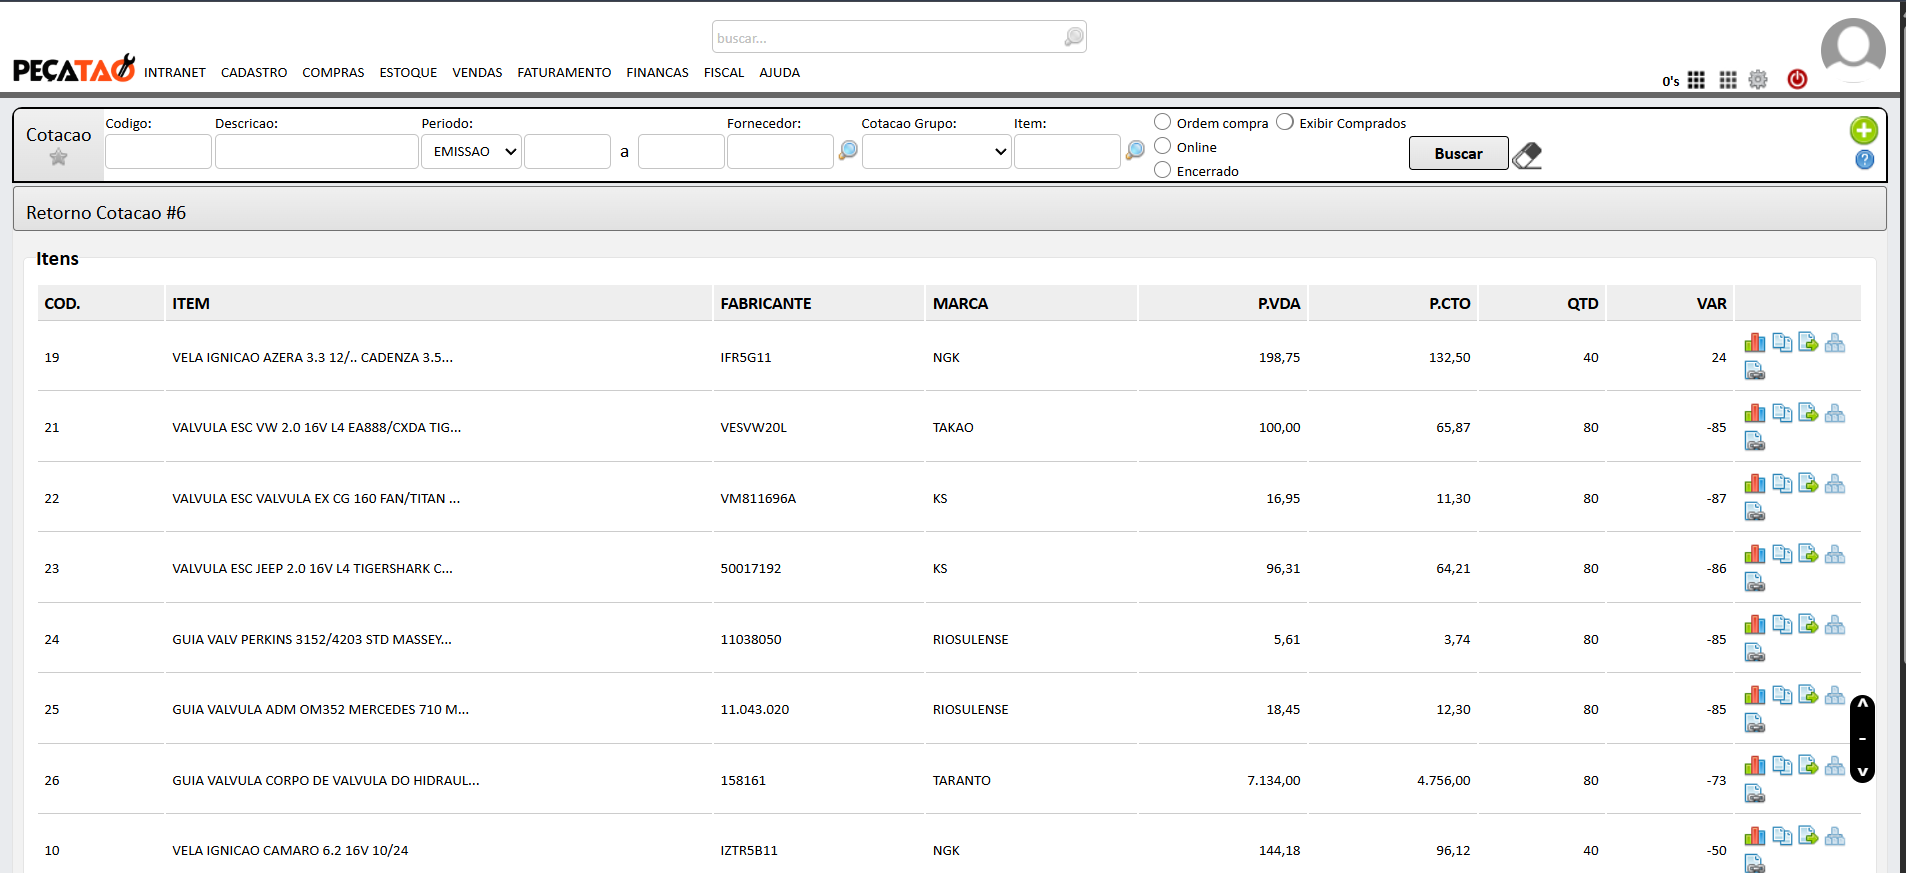The width and height of the screenshot is (1906, 873).
Task: Click export document icon for VALVULA ESC JEEP row
Action: click(1808, 553)
